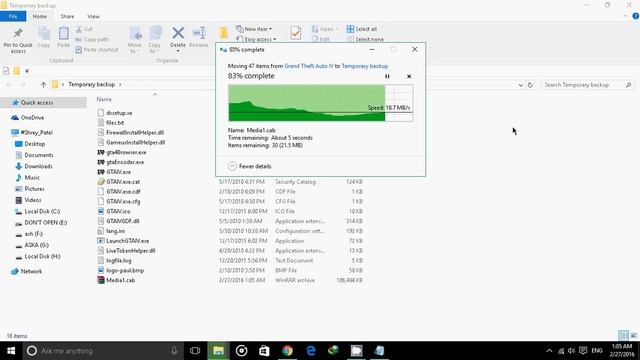Click the Paste icon in the ribbon
Screen dimensions: 640x360
click(63, 33)
